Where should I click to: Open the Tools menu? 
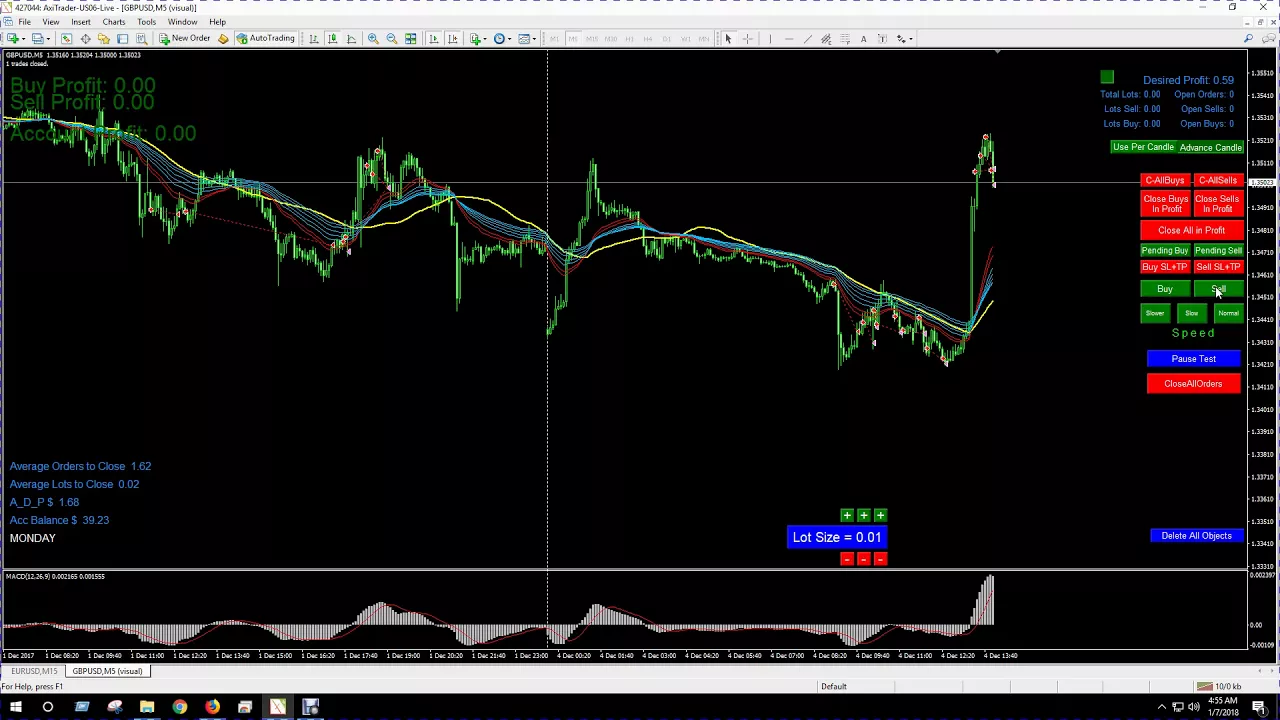[x=146, y=22]
